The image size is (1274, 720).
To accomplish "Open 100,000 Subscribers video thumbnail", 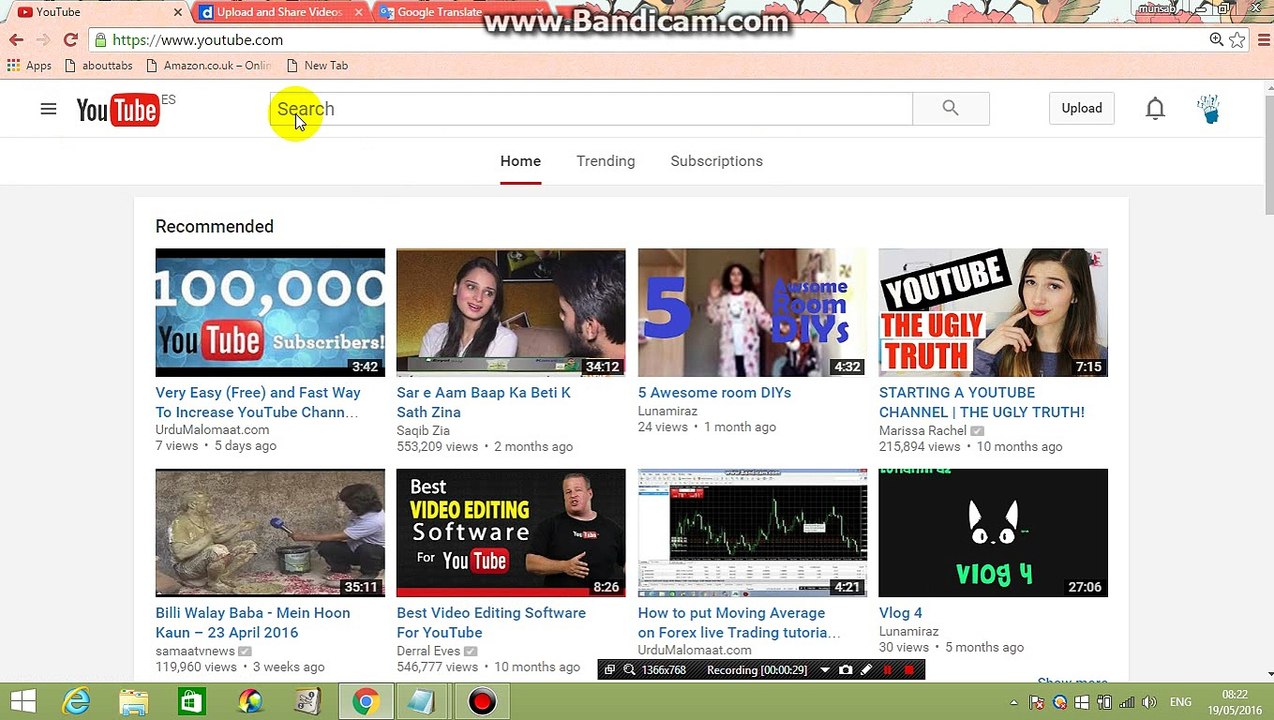I will pyautogui.click(x=270, y=312).
